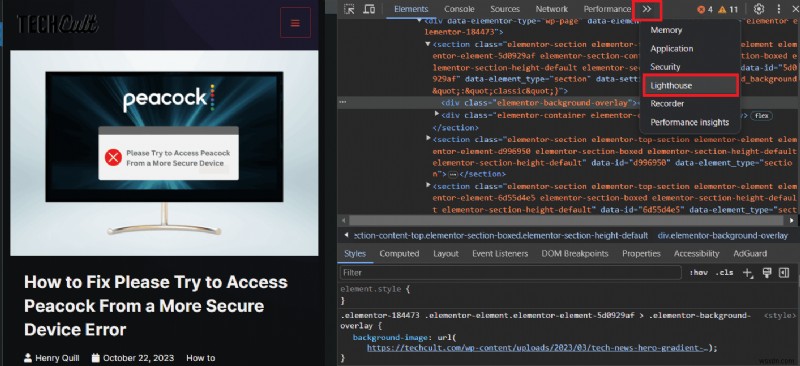
Task: Select Memory from the overflow menu
Action: (x=666, y=30)
